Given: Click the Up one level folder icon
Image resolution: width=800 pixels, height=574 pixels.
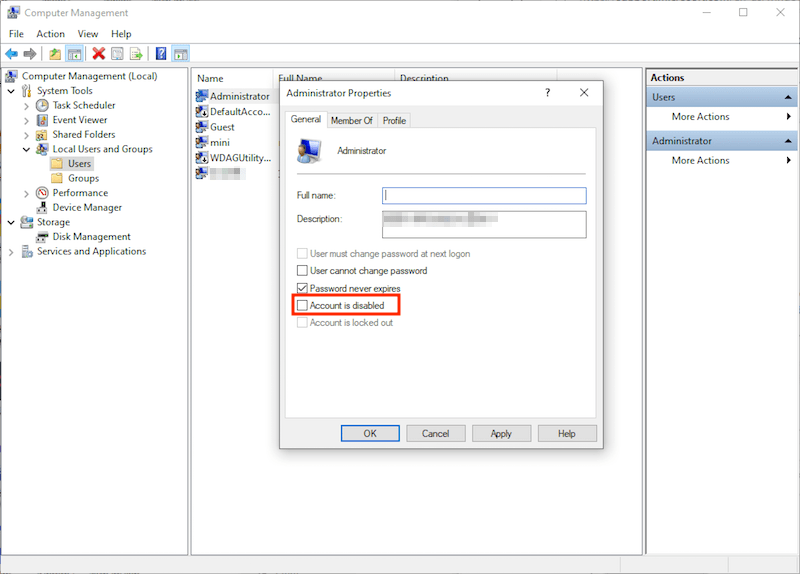Looking at the screenshot, I should coord(55,54).
